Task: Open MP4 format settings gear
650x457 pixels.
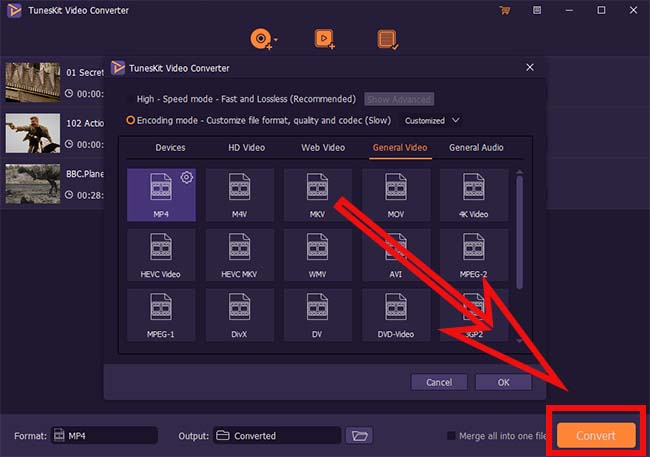Action: click(187, 177)
